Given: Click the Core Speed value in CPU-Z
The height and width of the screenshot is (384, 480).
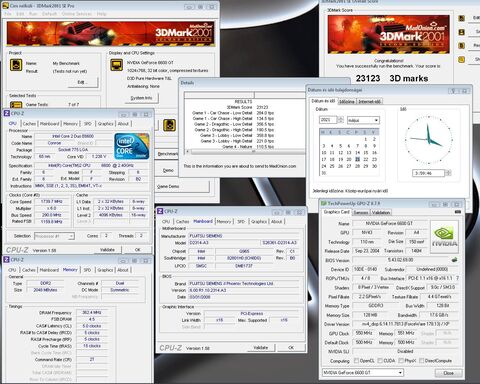Looking at the screenshot, I should click(52, 202).
